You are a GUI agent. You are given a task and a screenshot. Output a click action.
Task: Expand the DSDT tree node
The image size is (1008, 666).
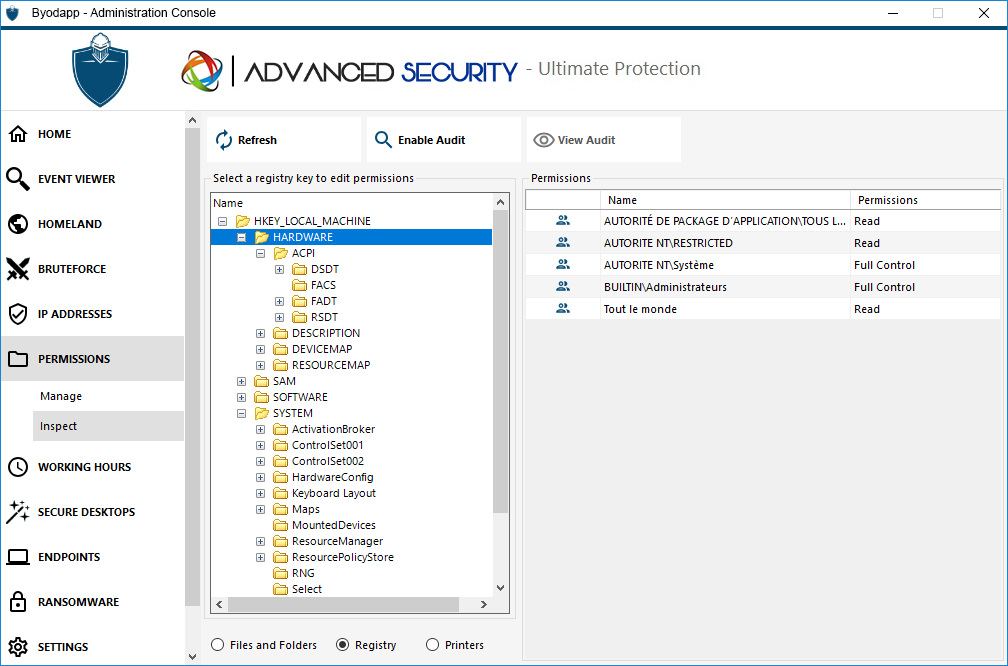coord(280,269)
